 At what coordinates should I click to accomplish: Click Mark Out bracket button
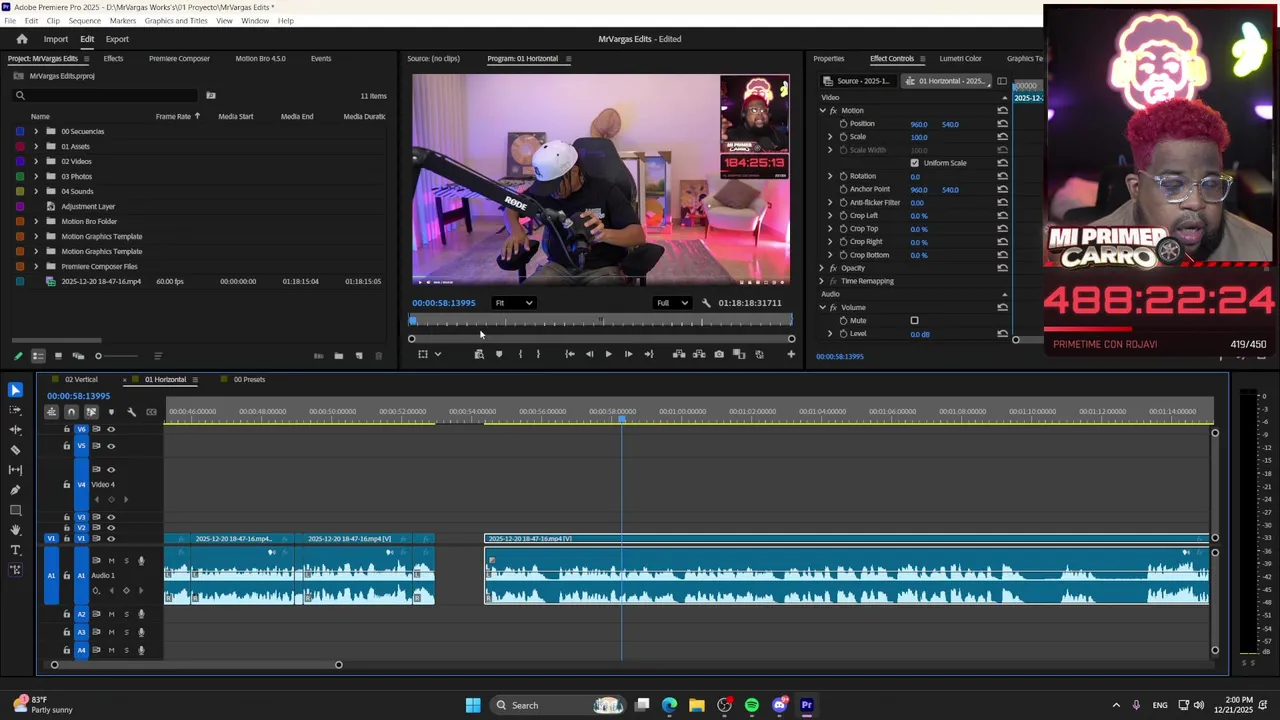pyautogui.click(x=538, y=354)
